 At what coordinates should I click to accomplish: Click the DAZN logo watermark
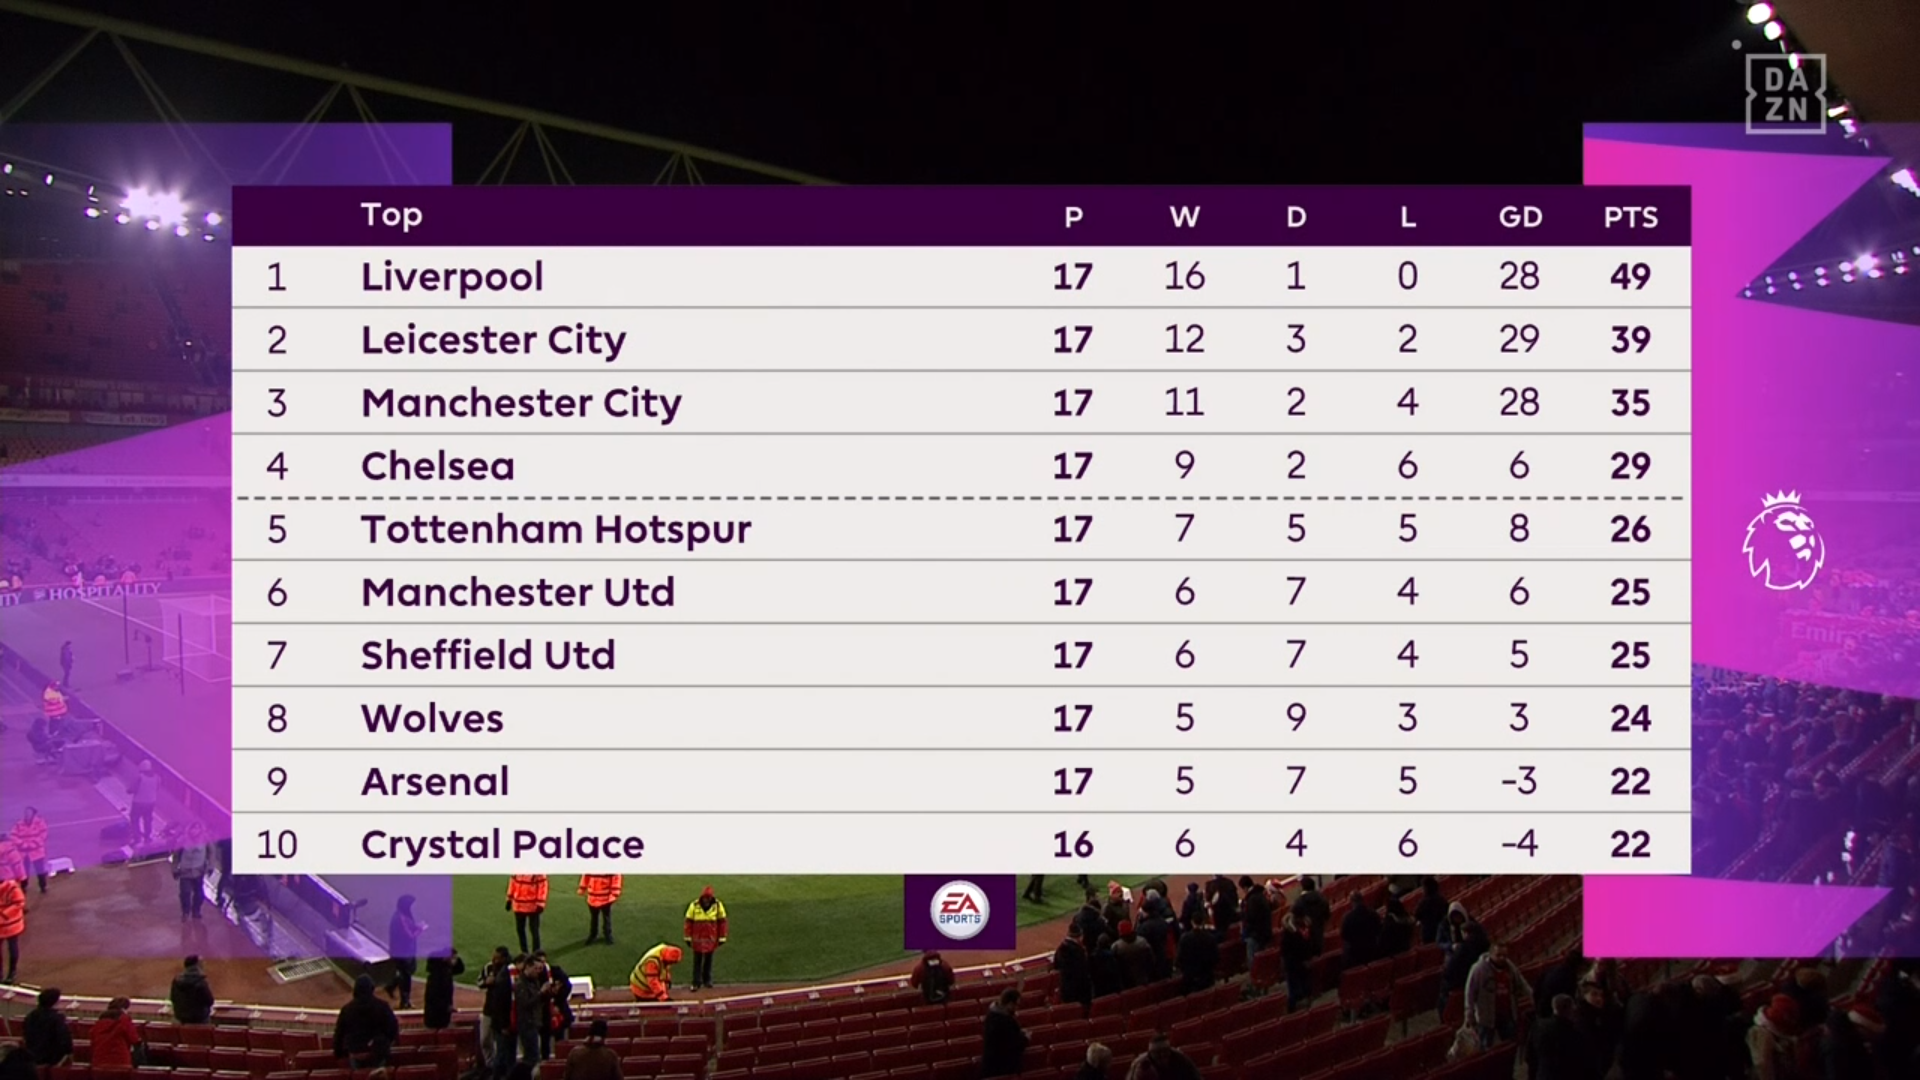coord(1785,94)
